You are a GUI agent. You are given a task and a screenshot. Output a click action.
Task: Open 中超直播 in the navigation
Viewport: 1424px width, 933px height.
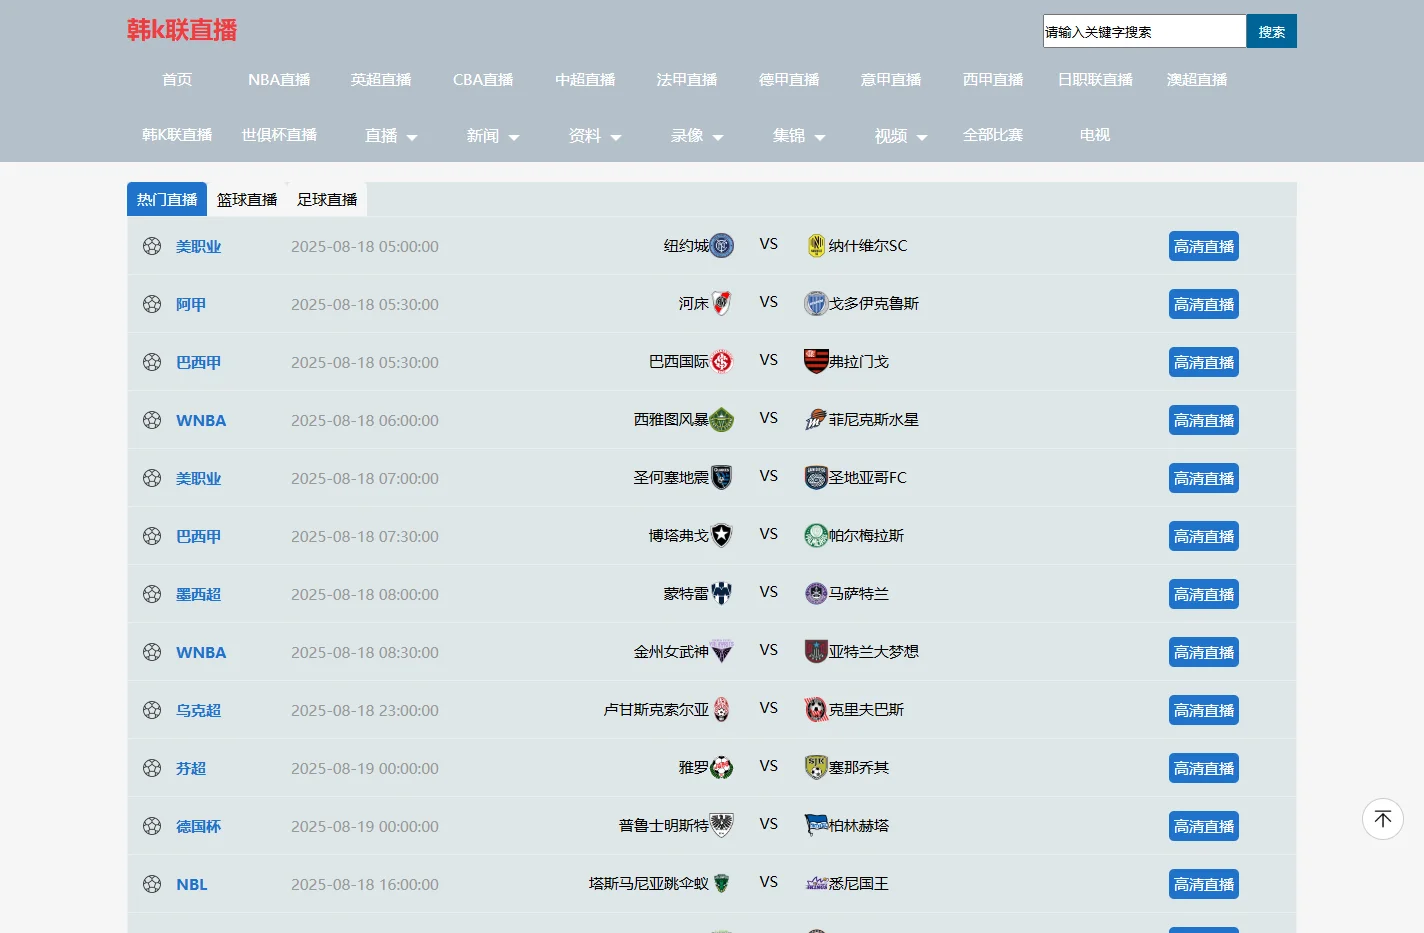pyautogui.click(x=585, y=80)
